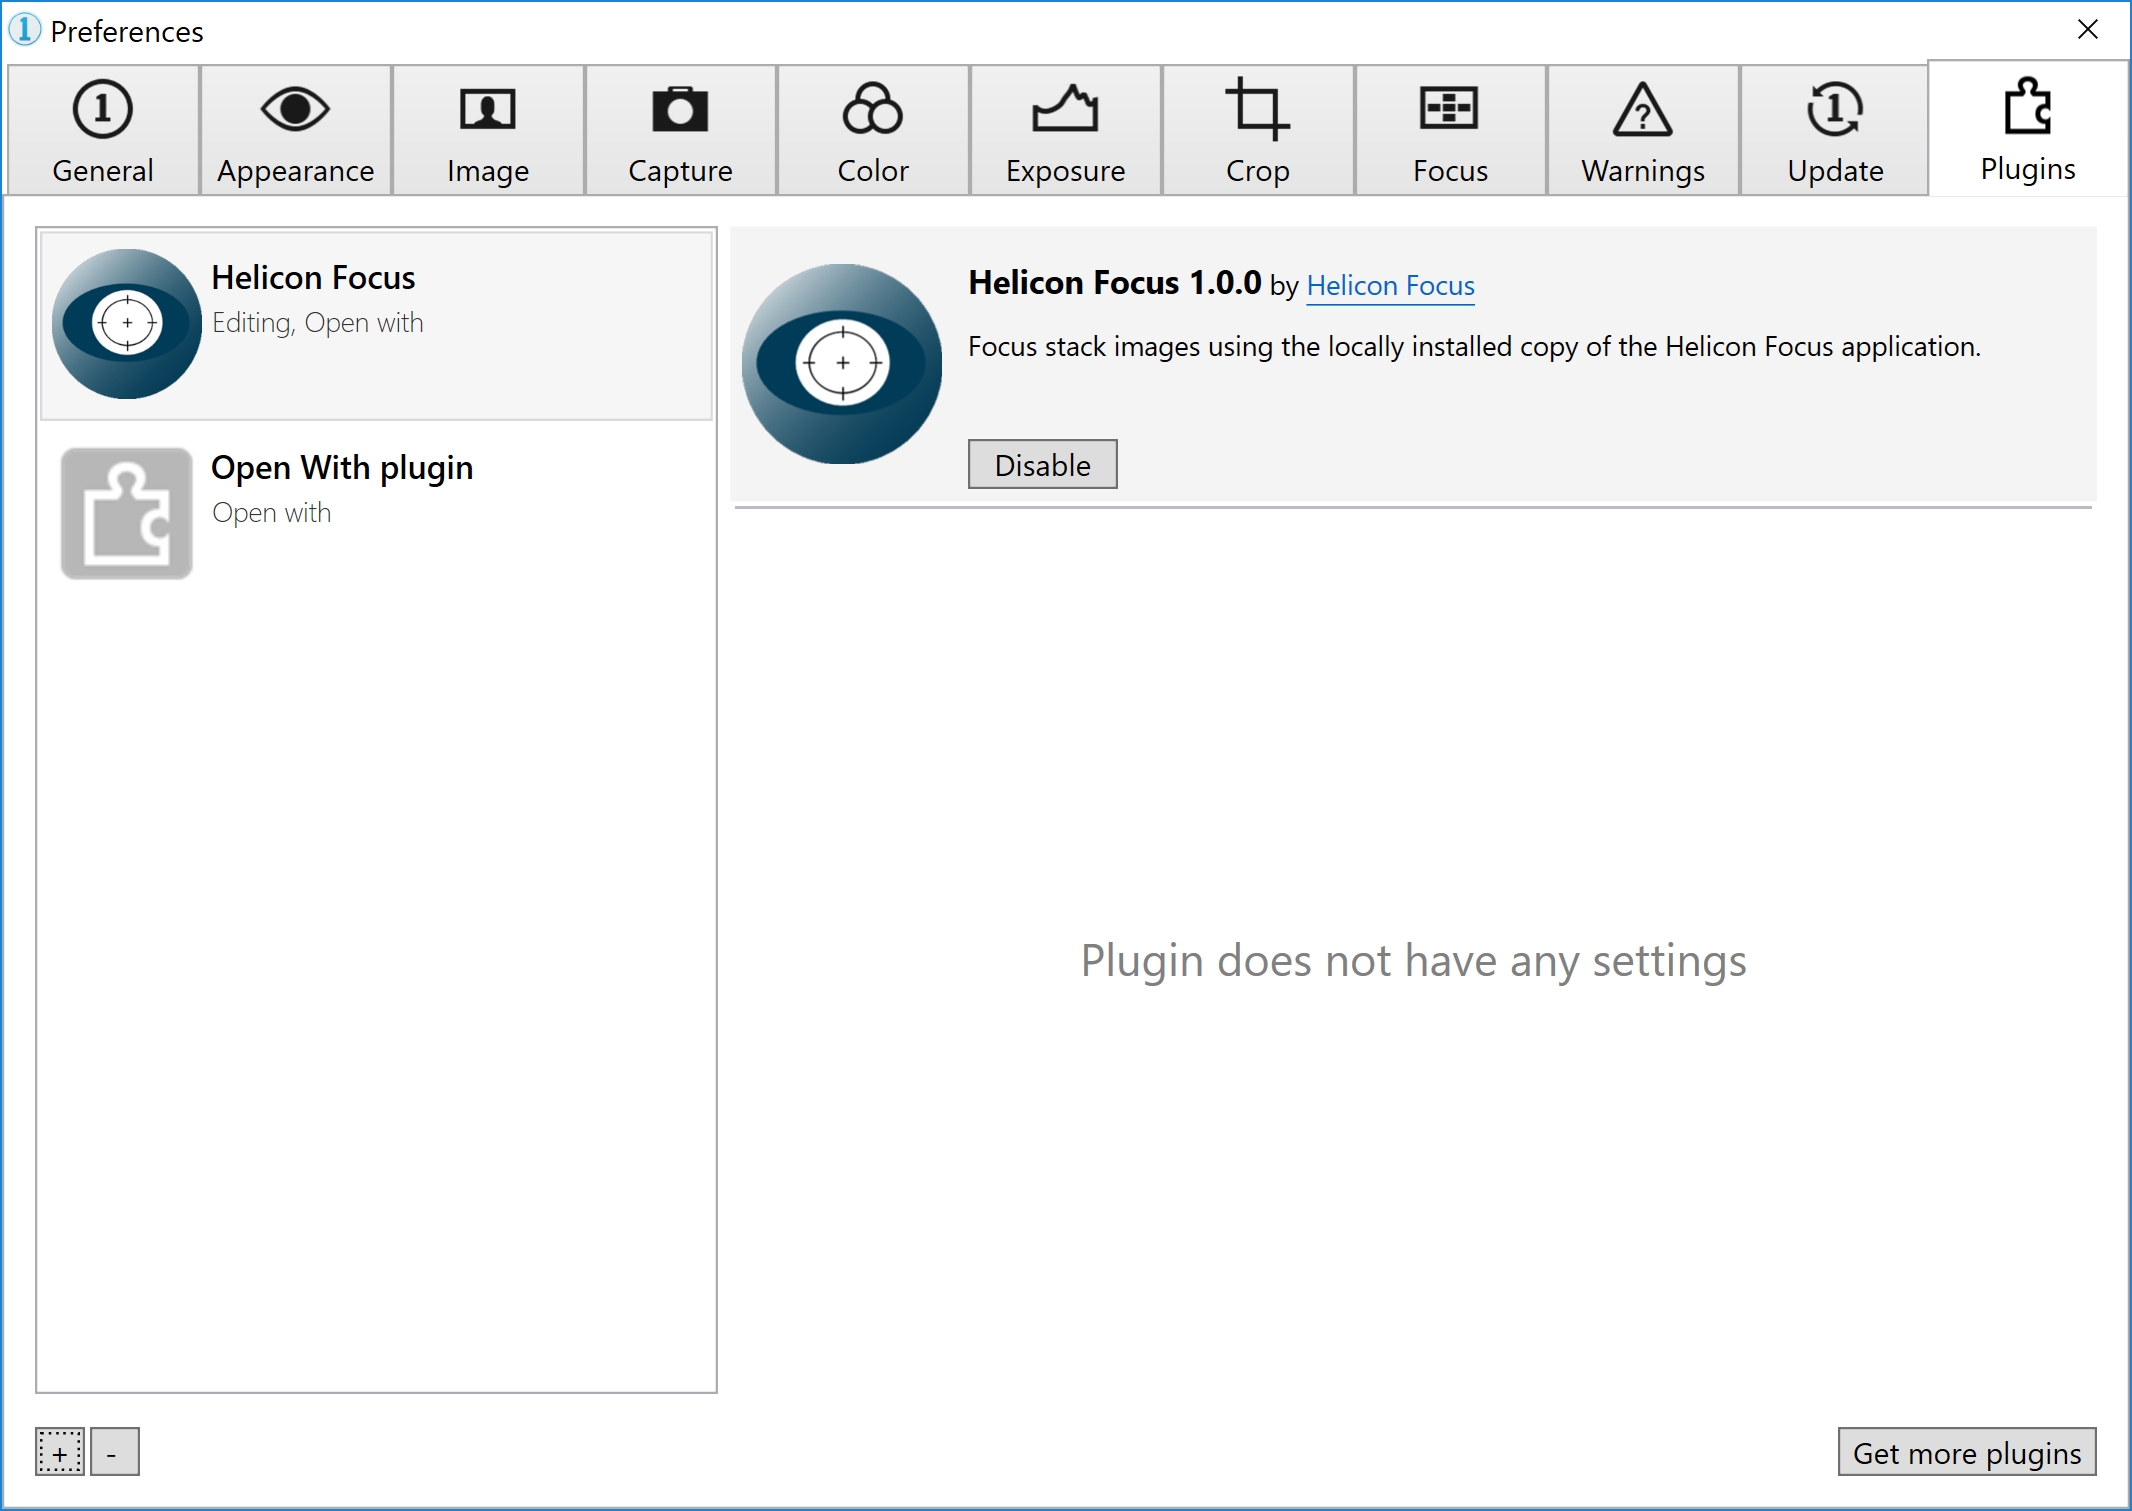Select the Appearance eye icon
Screen dimensions: 2132x1511
click(295, 110)
